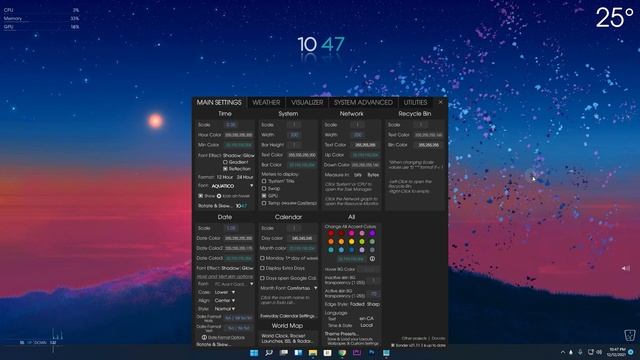Click the Other projects link
Image resolution: width=640 pixels, height=360 pixels.
tap(414, 338)
